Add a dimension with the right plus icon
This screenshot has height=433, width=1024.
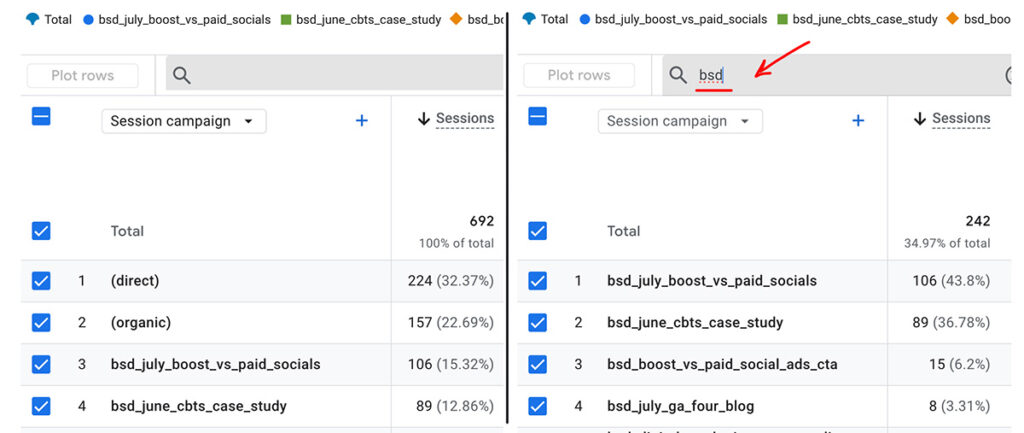tap(858, 121)
